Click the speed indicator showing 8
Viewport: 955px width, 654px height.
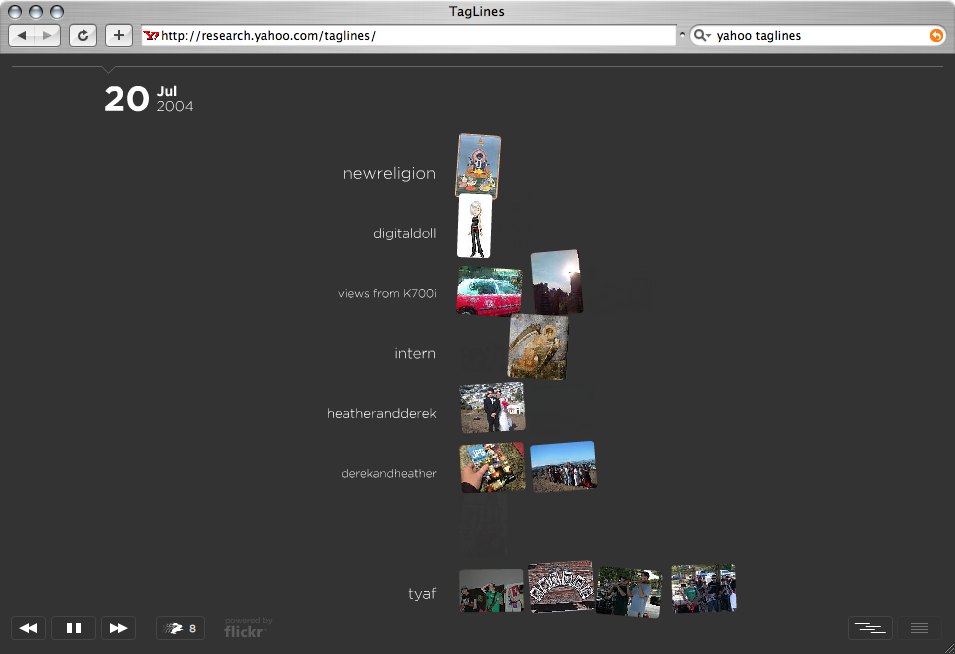[181, 628]
